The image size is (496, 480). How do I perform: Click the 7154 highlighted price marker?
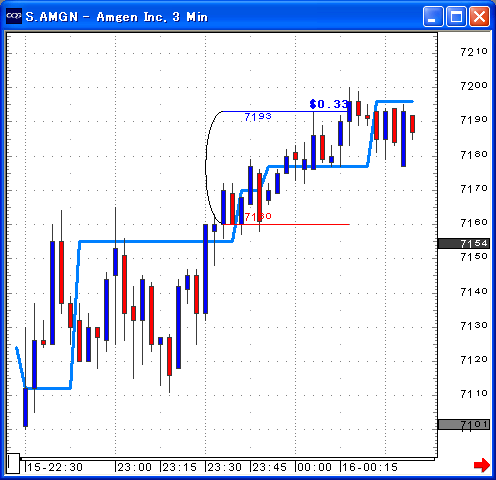tap(464, 244)
